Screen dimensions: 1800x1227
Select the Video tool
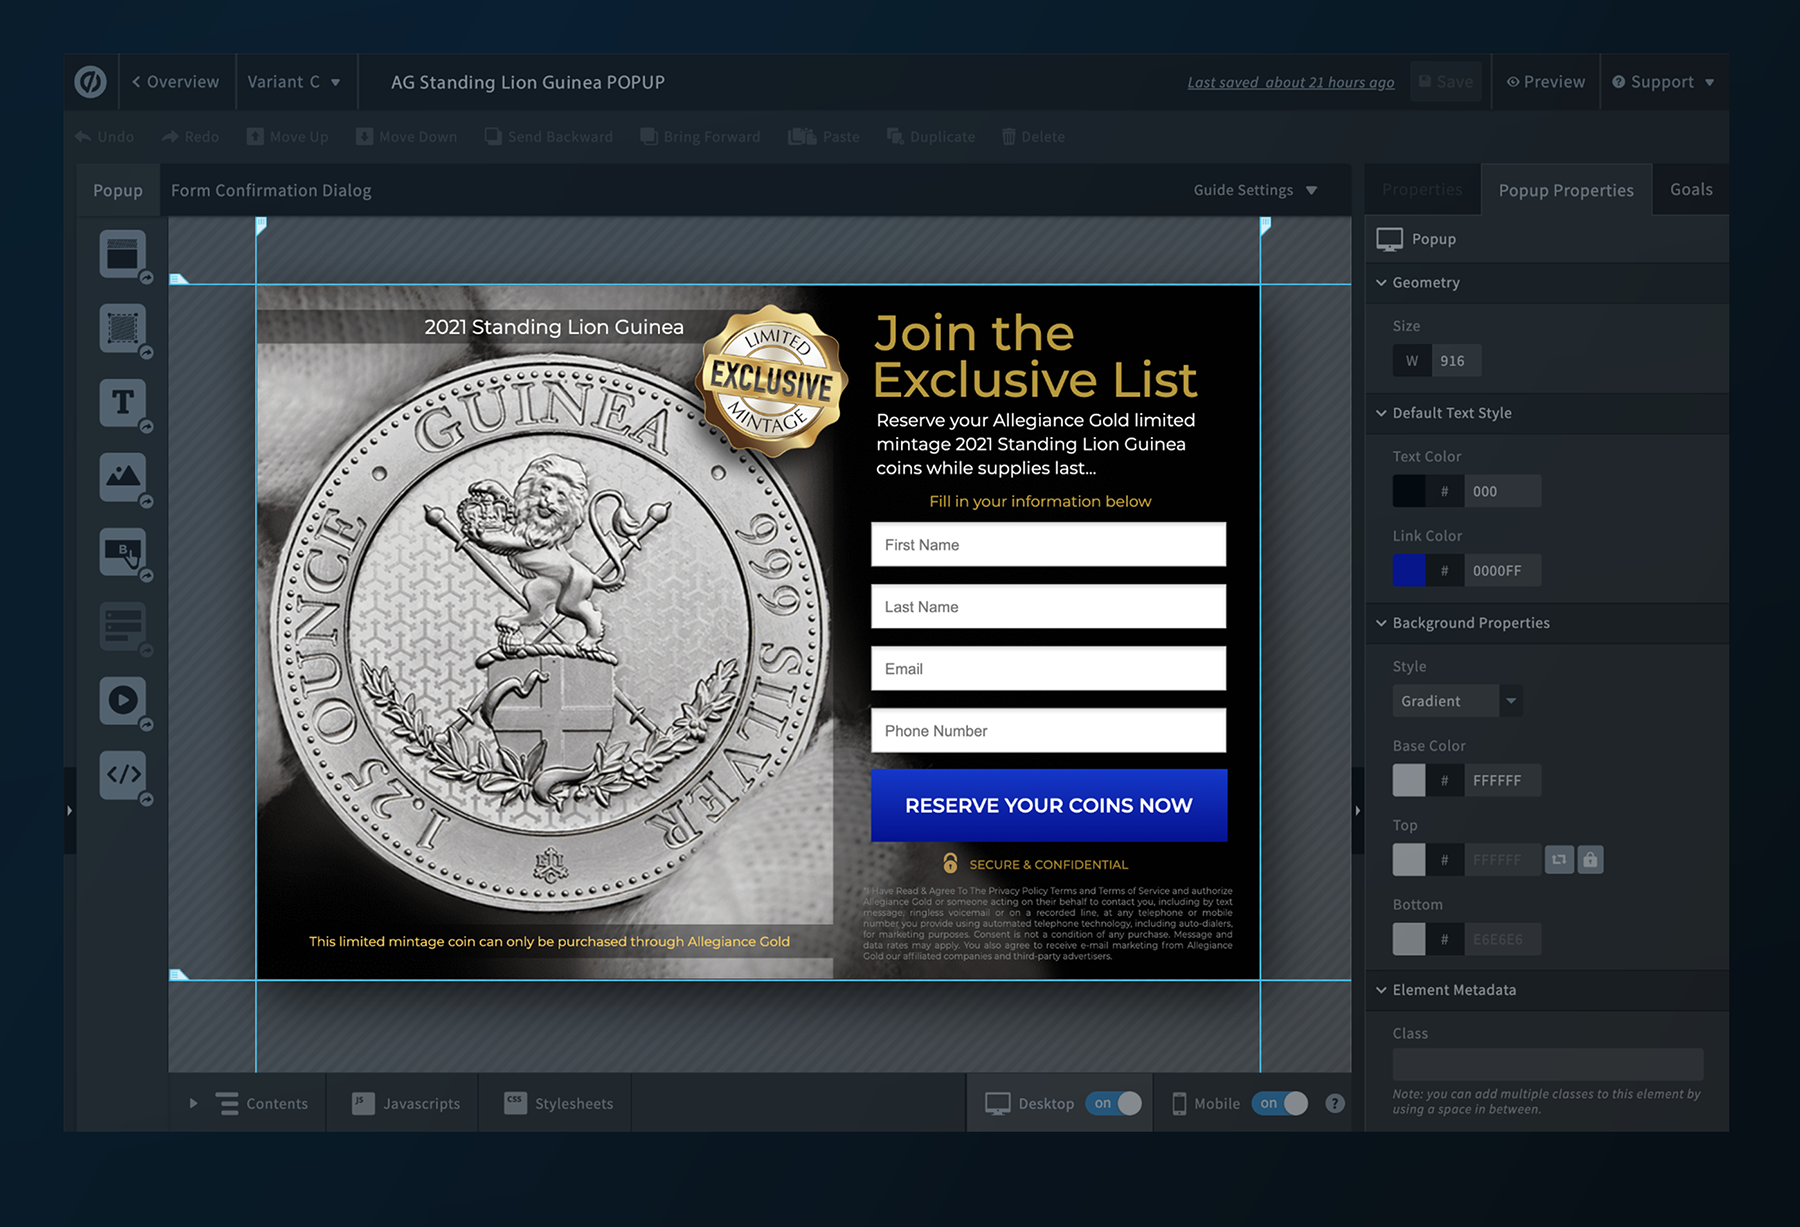(x=123, y=700)
